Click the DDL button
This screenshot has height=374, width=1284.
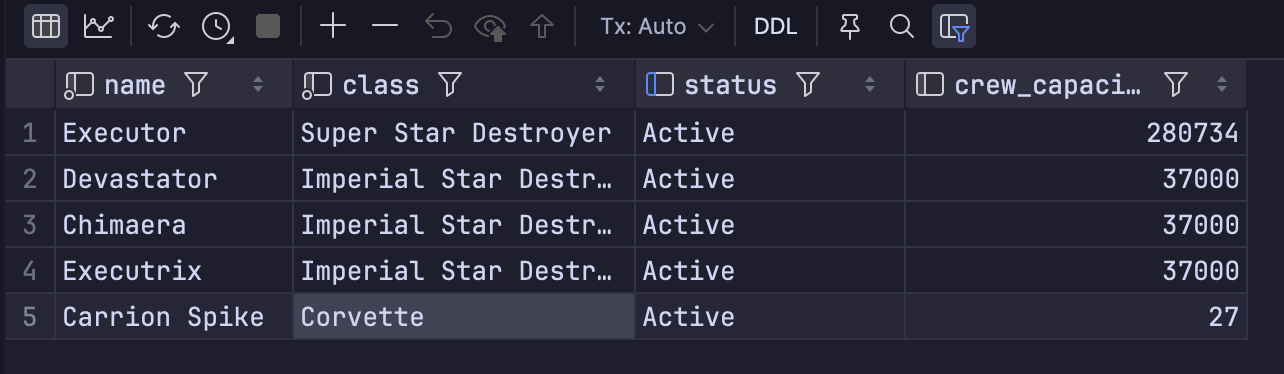[776, 27]
